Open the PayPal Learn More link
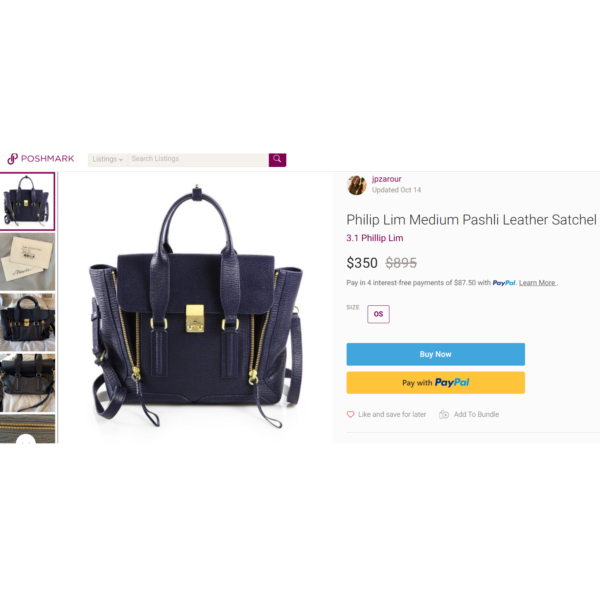 (x=537, y=283)
